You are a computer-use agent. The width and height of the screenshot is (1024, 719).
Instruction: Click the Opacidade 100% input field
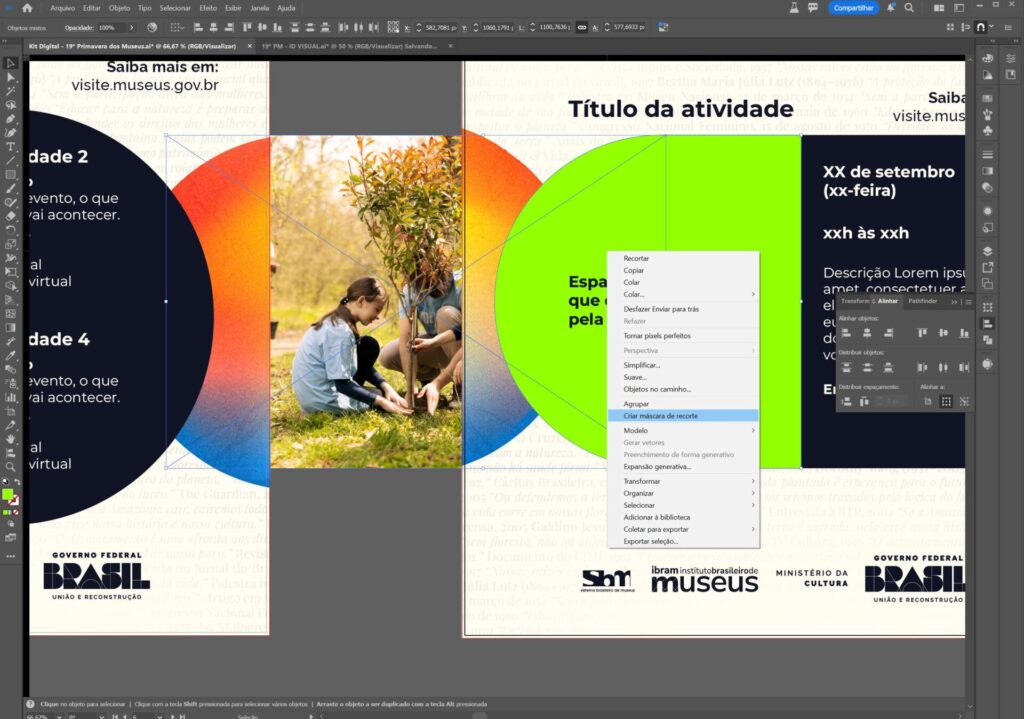(x=110, y=28)
